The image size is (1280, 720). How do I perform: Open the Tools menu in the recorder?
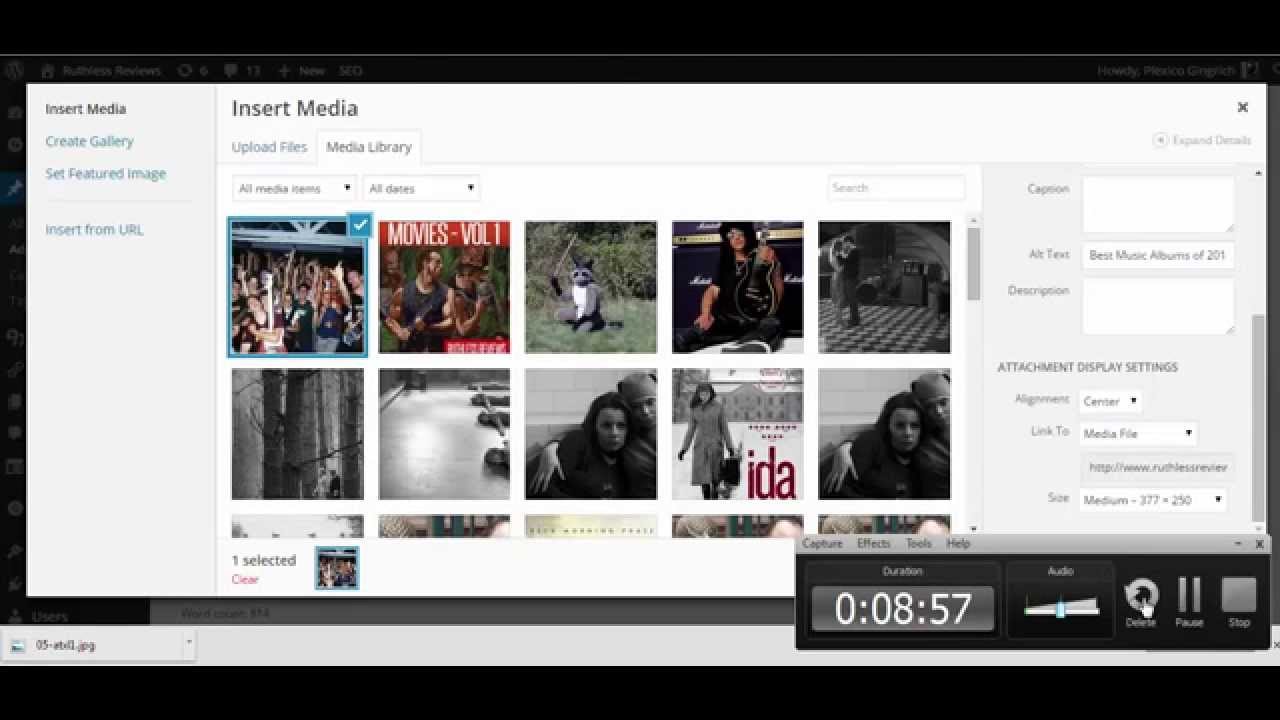click(x=918, y=544)
